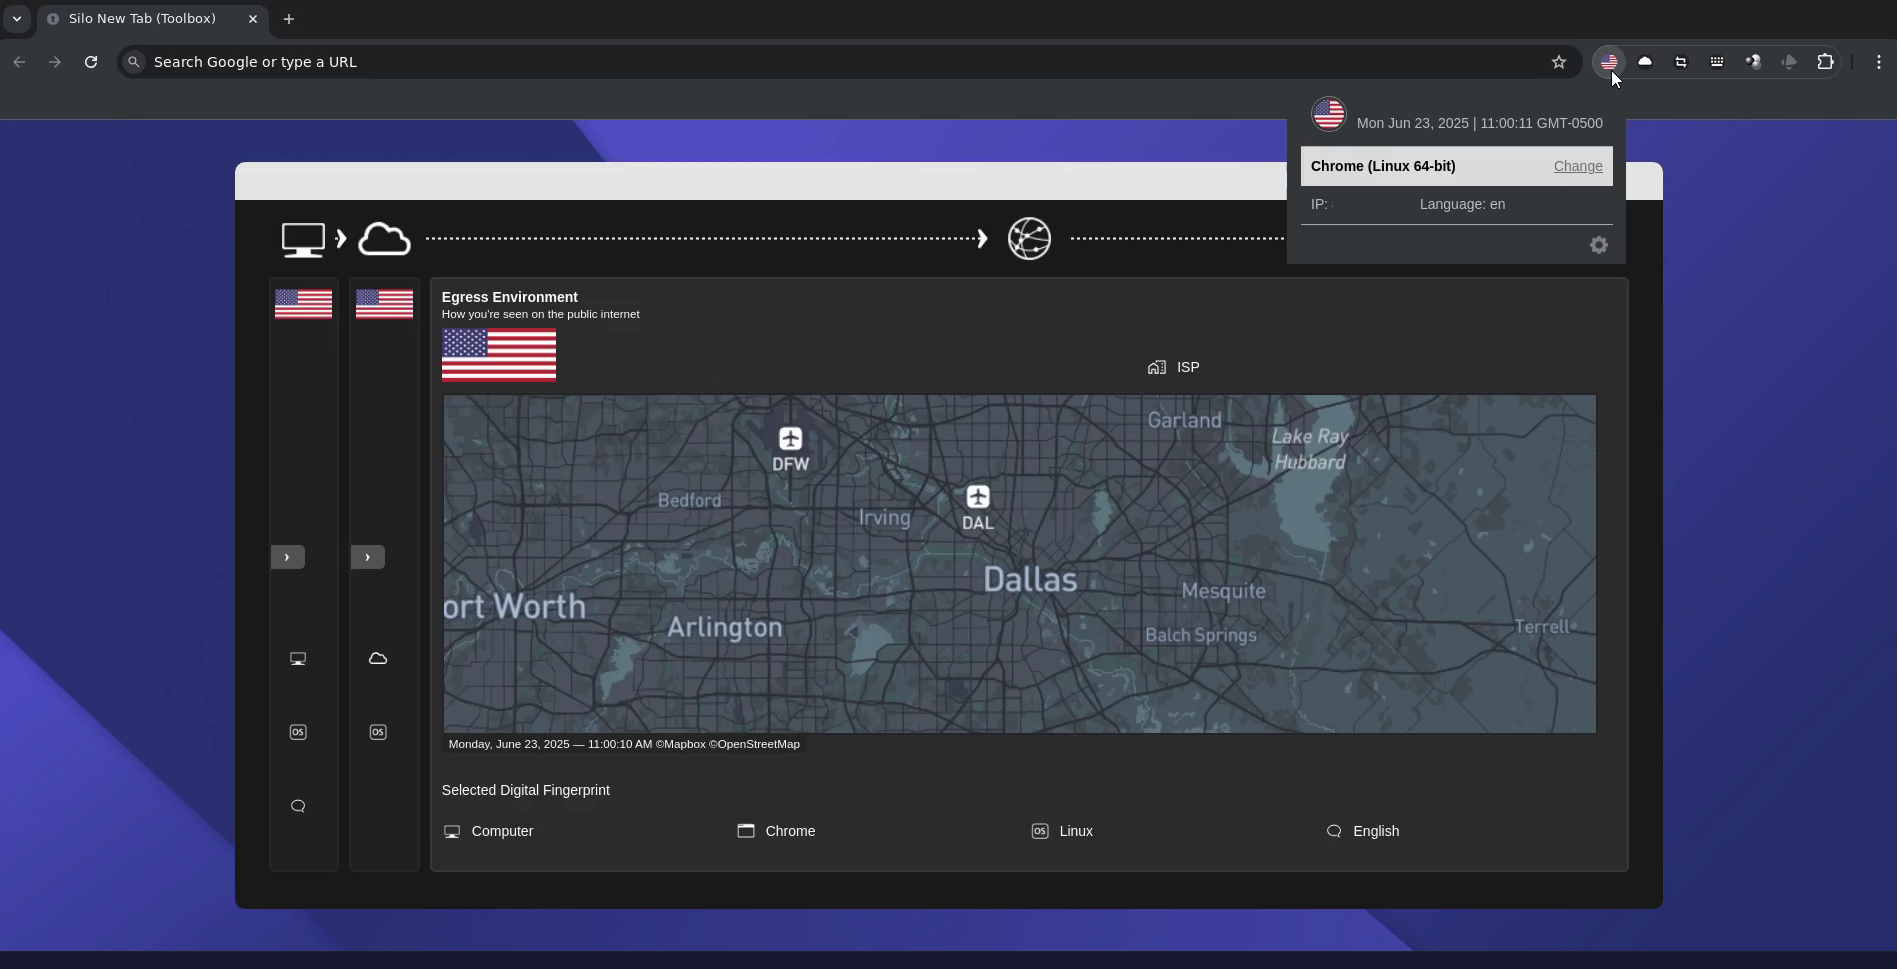Click the Linux fingerprint item
1899x969 pixels.
(x=1063, y=831)
